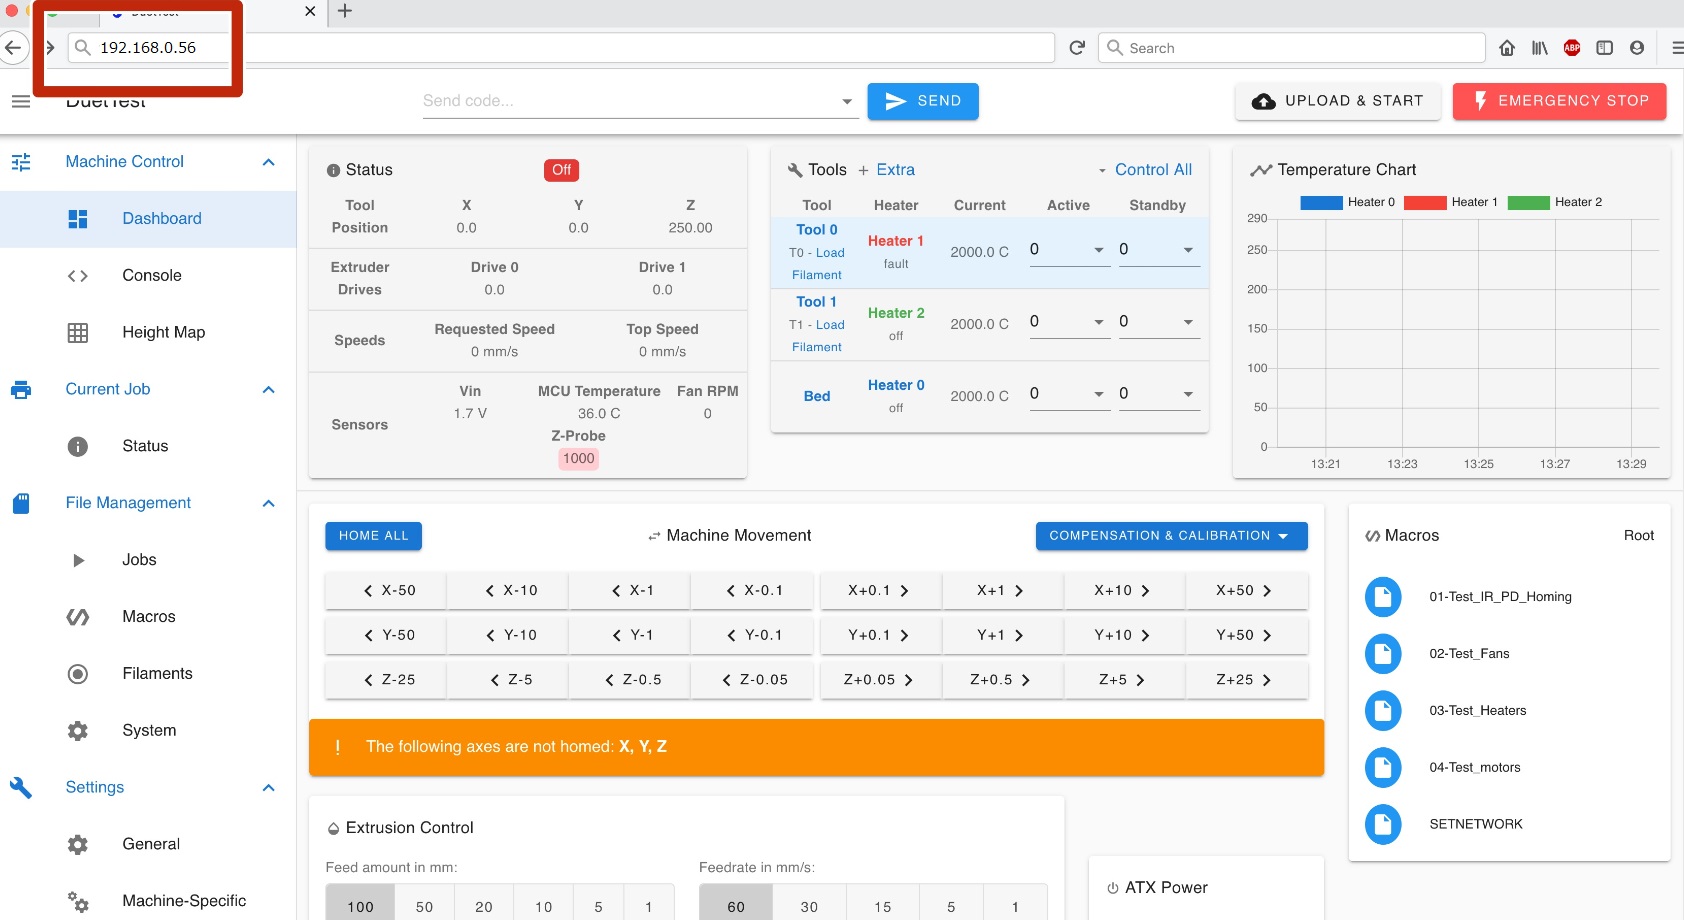This screenshot has width=1684, height=920.
Task: Click UPLOAD & START button
Action: pos(1338,101)
